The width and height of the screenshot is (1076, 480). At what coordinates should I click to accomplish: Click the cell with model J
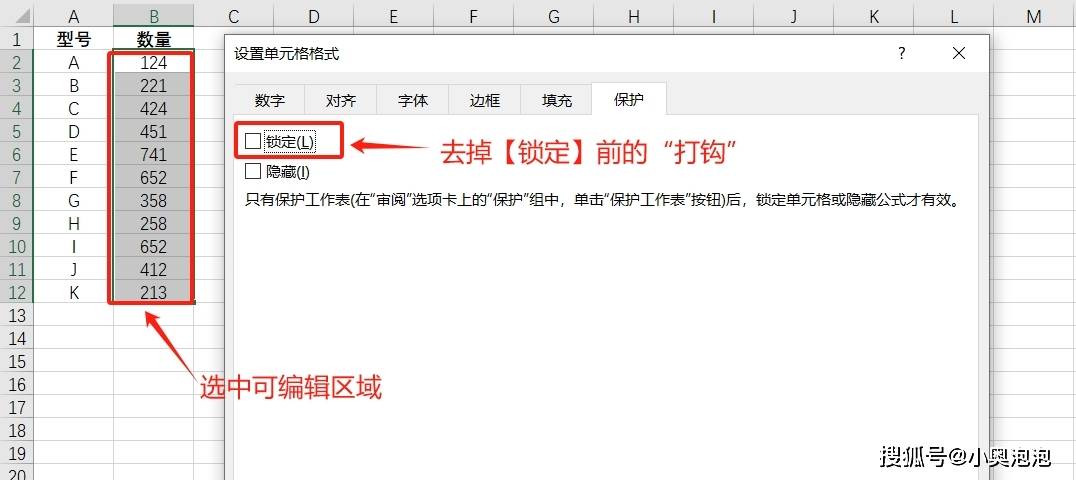pos(73,270)
